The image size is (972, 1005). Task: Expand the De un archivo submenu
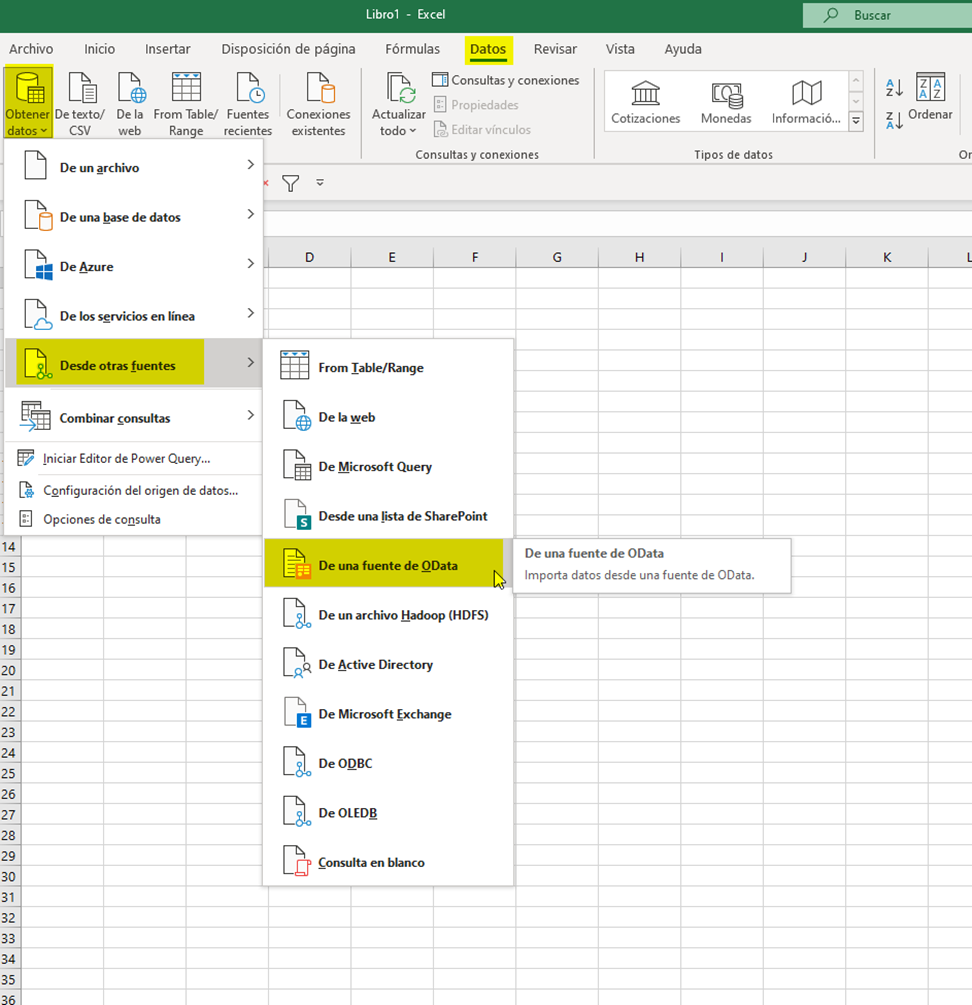coord(133,167)
